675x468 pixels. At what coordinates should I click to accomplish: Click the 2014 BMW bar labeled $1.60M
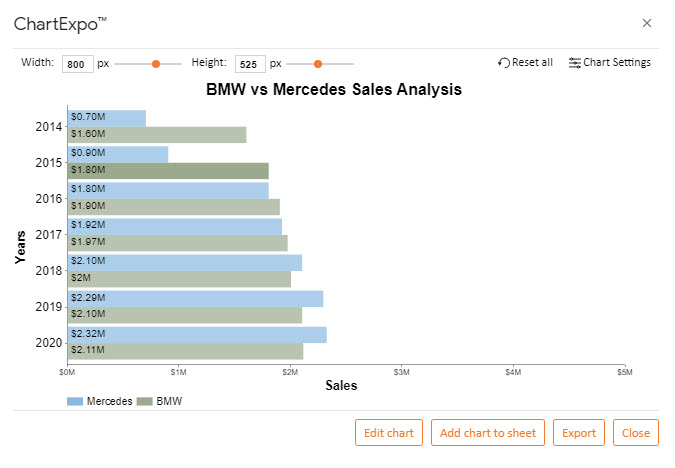tap(157, 135)
